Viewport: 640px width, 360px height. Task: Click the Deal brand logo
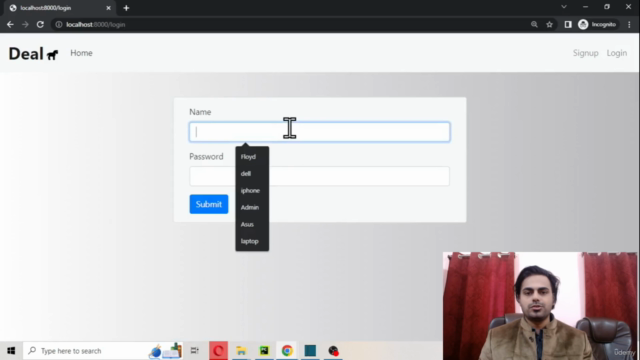click(33, 53)
